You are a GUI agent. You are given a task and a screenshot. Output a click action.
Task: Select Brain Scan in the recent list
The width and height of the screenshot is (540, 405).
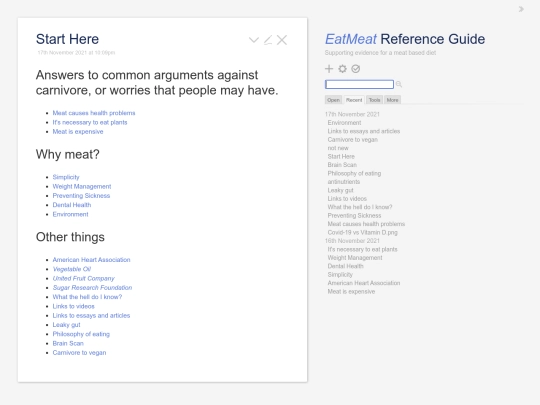[x=342, y=165]
